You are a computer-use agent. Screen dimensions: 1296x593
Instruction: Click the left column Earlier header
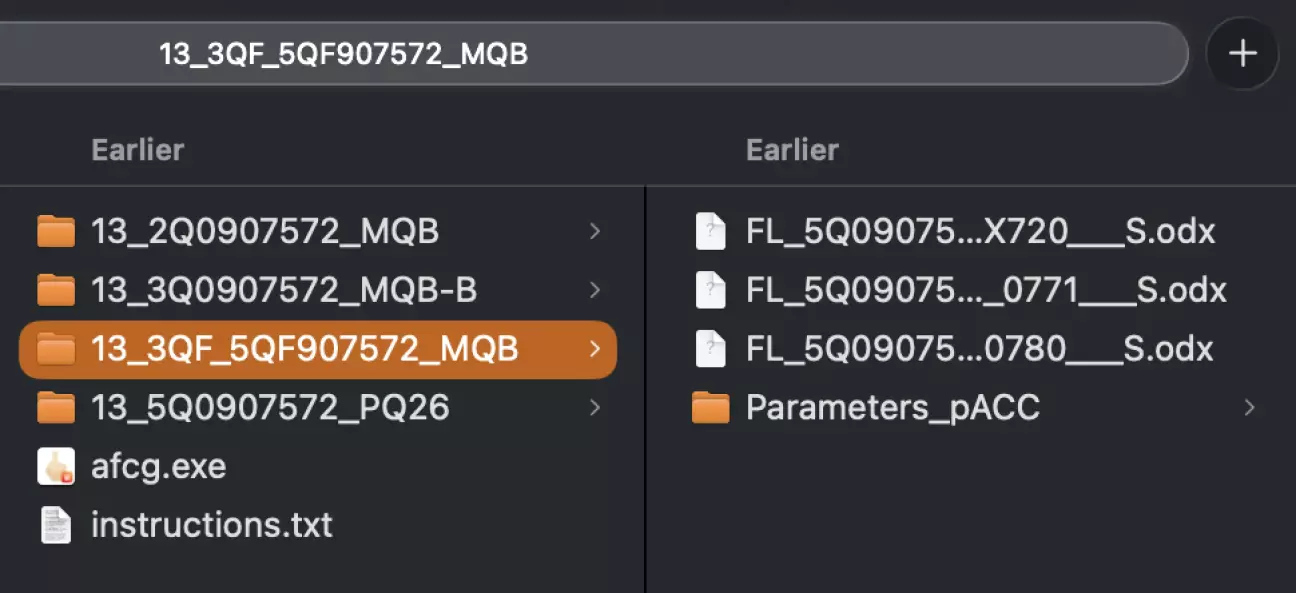pyautogui.click(x=138, y=150)
